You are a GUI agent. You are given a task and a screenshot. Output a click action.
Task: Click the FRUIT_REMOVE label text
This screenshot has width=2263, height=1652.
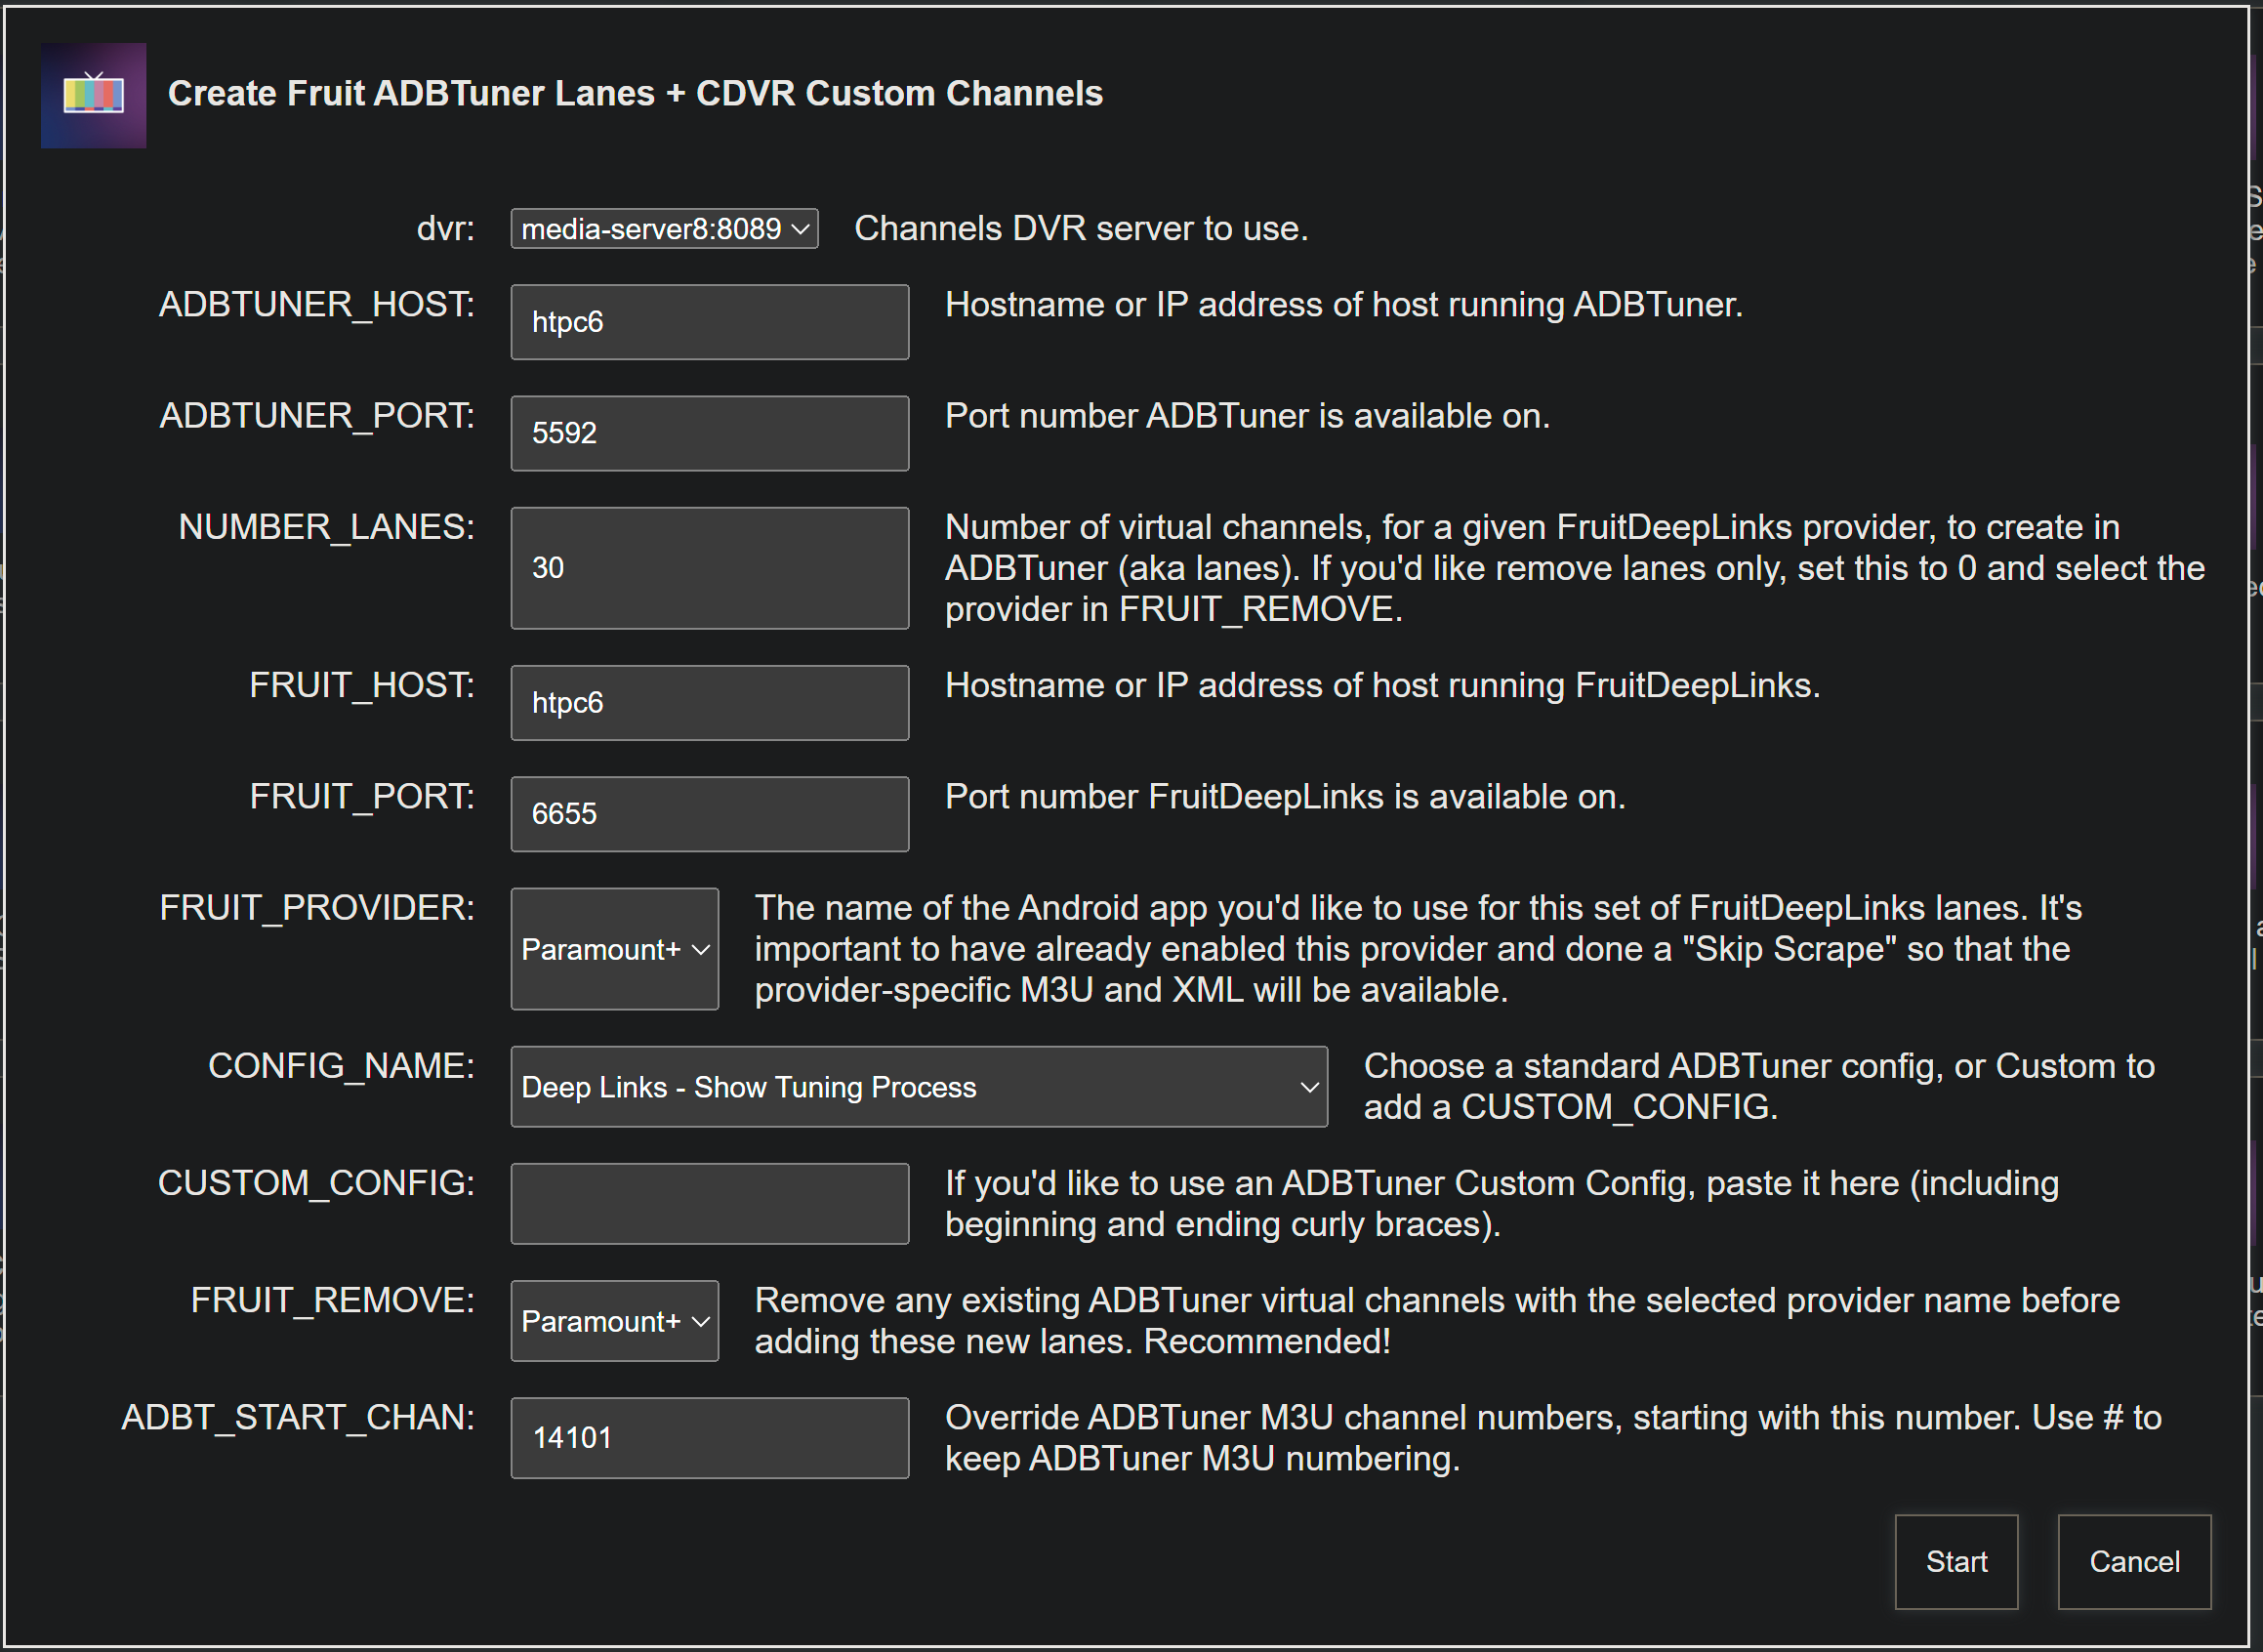332,1300
